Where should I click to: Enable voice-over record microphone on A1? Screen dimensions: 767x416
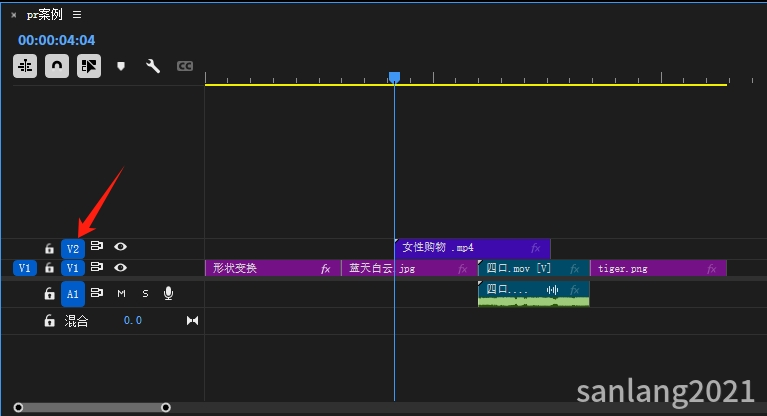pos(168,293)
